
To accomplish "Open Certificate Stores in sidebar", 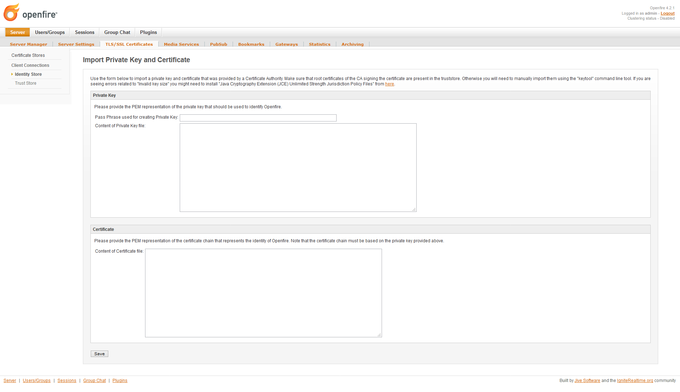I will tap(28, 56).
